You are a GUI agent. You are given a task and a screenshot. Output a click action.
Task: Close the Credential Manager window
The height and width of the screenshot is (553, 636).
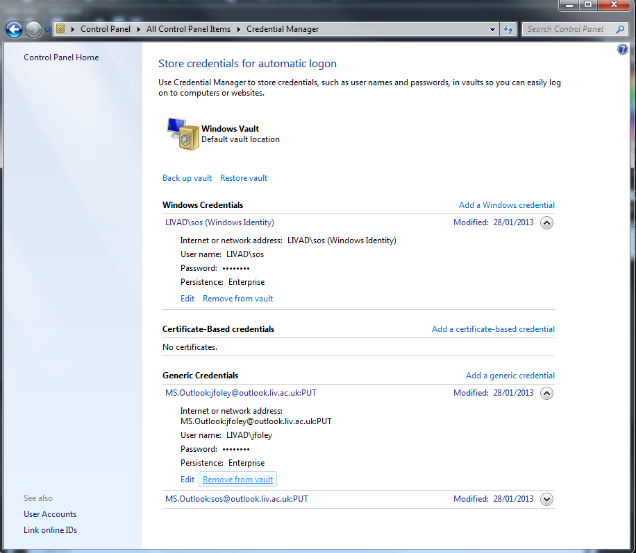(614, 5)
